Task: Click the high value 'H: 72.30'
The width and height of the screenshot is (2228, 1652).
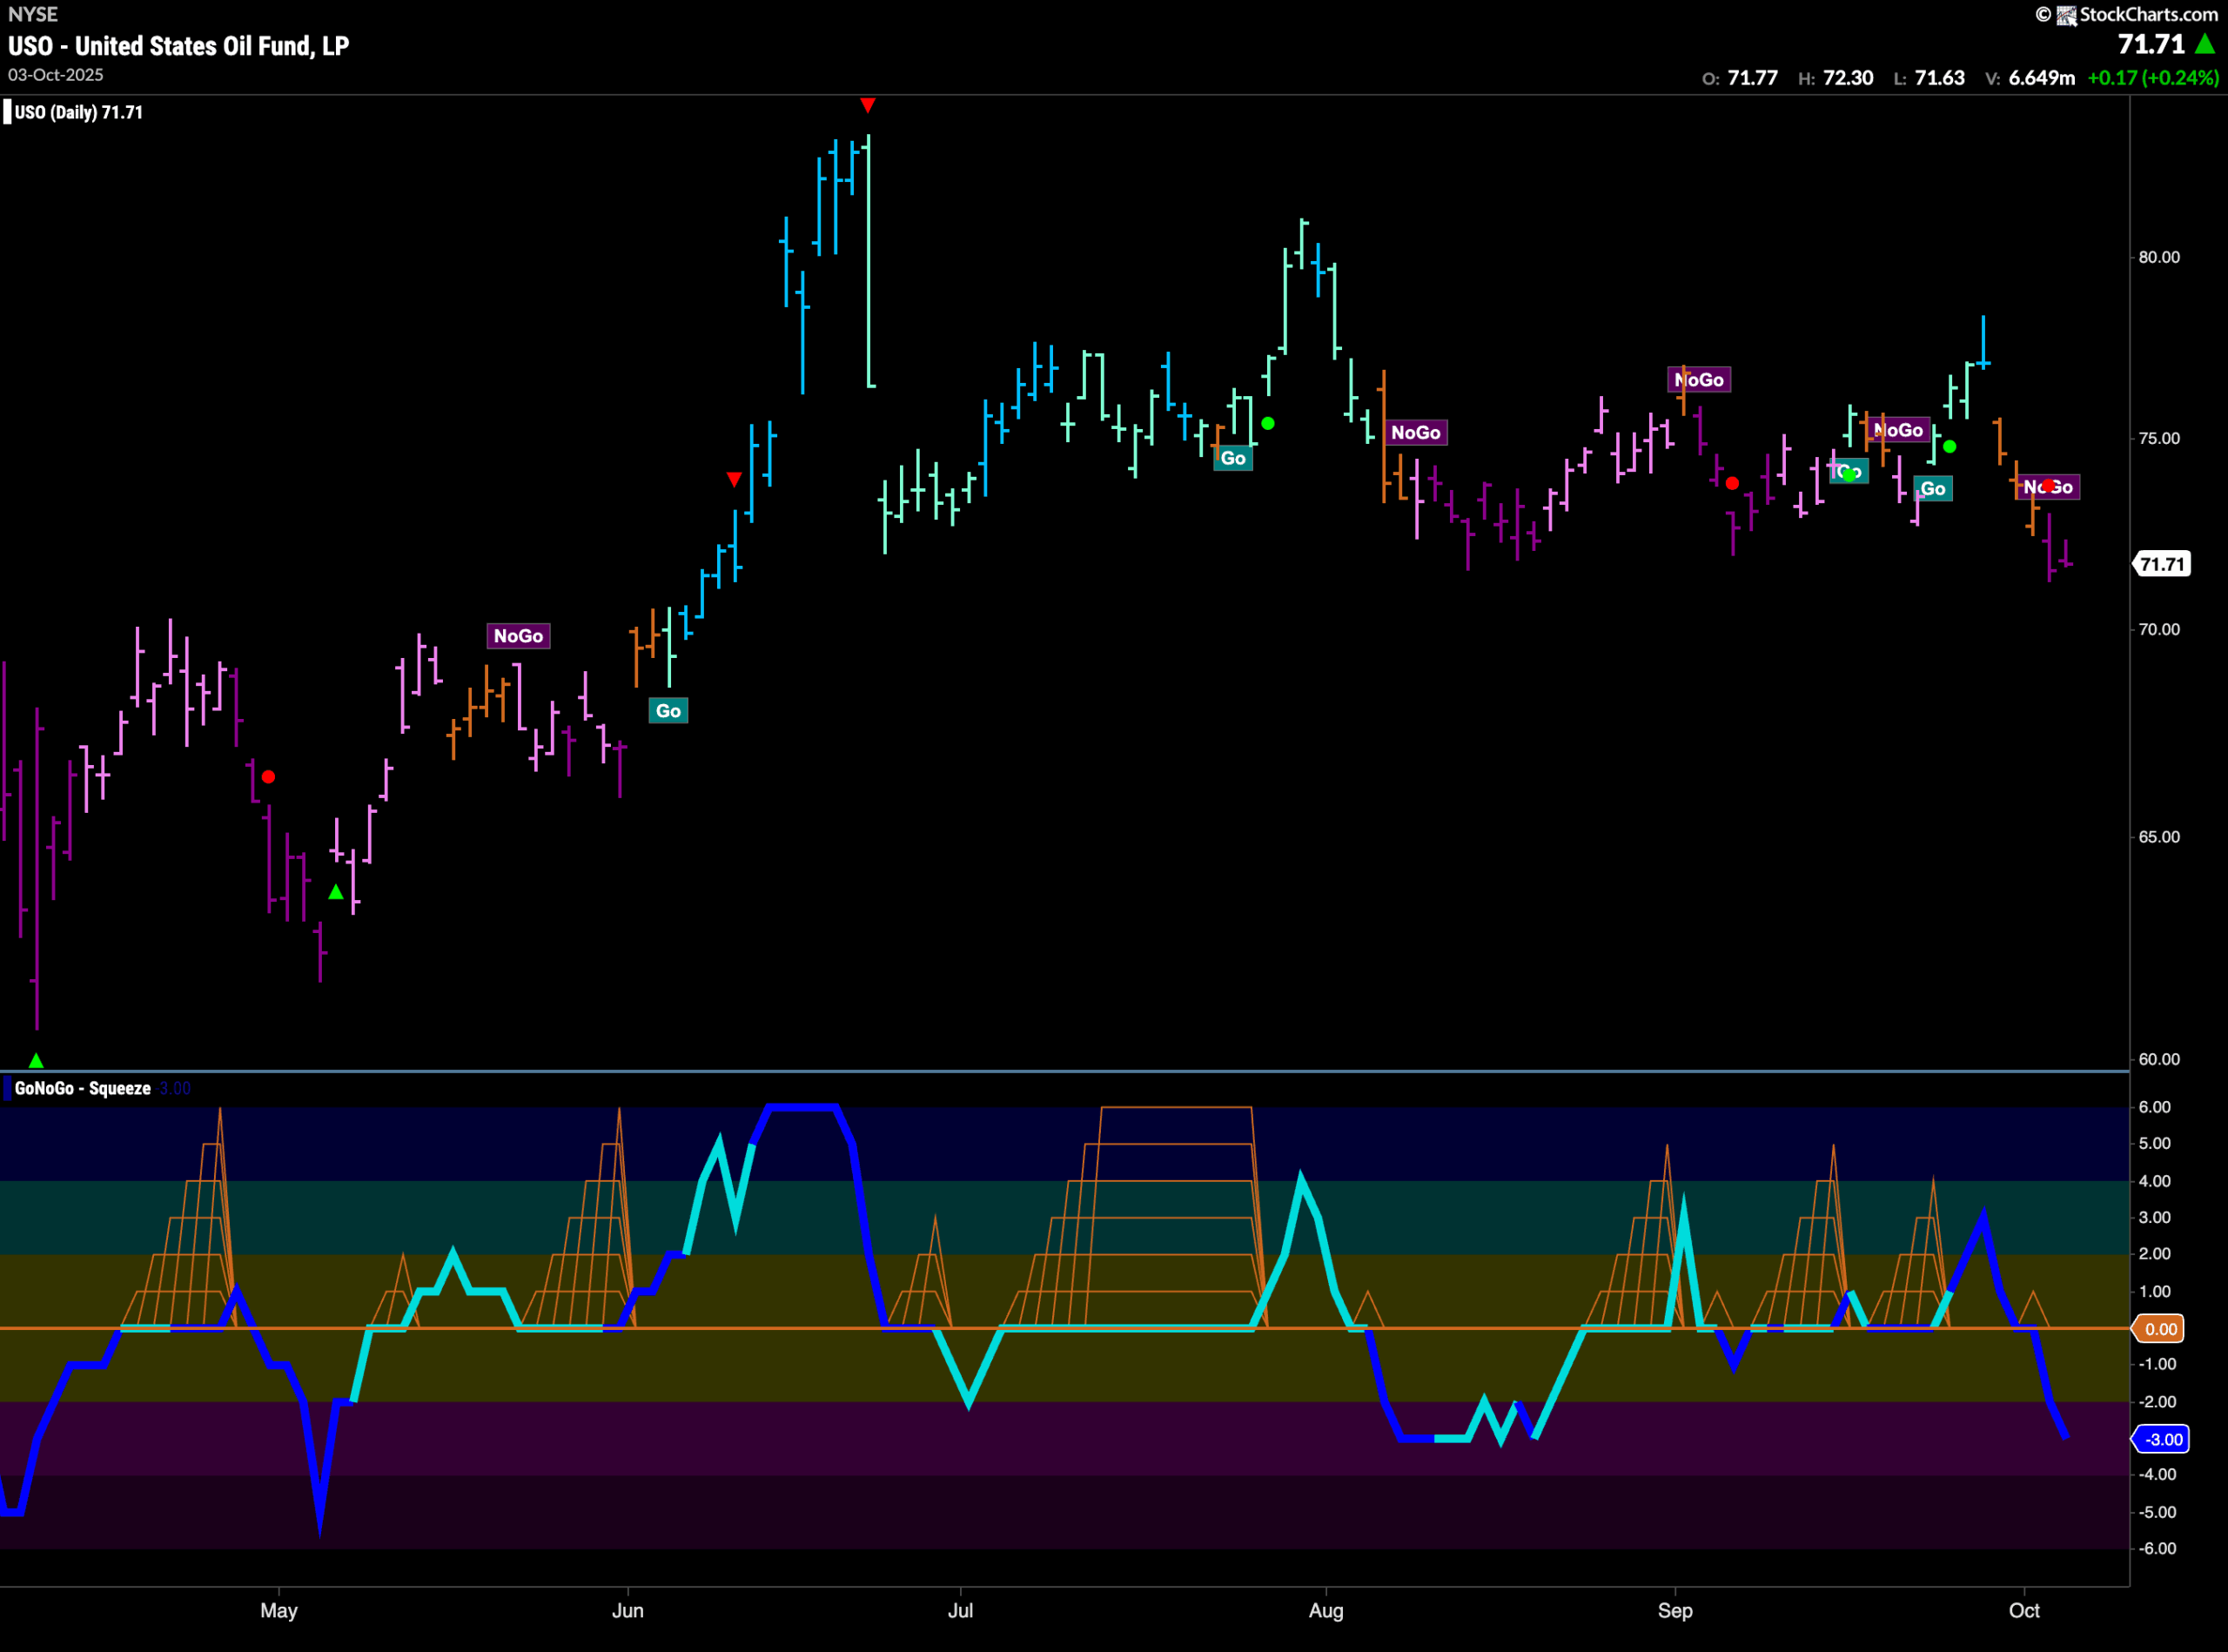Action: click(1836, 78)
